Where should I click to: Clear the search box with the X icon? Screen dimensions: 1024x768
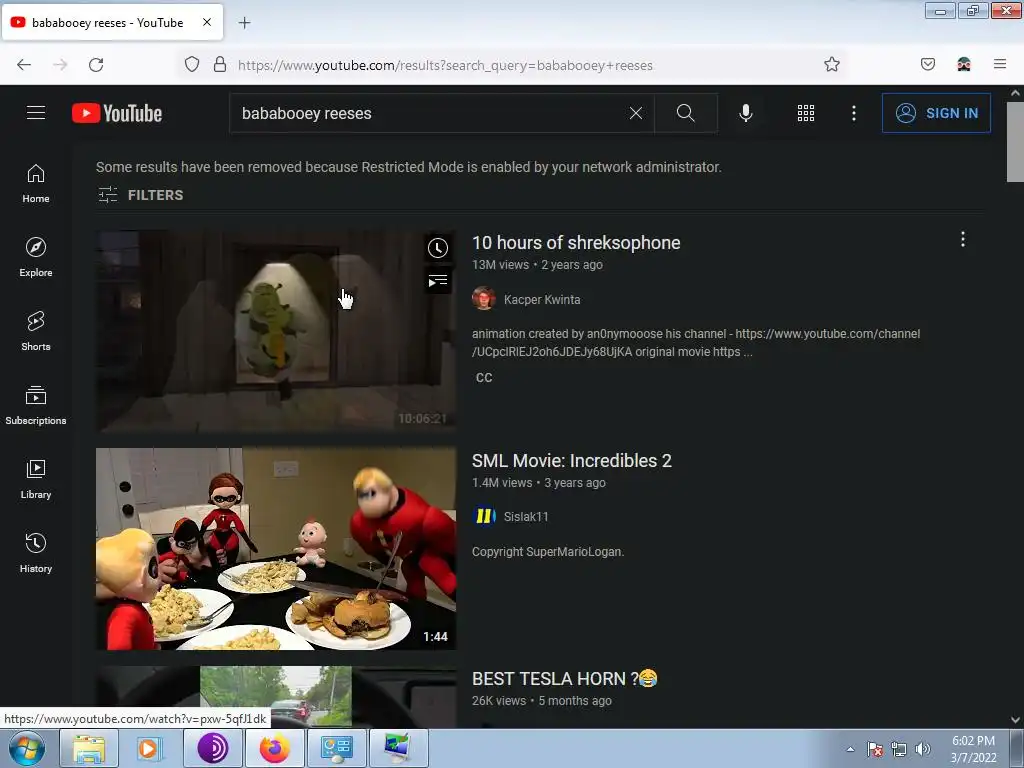pos(635,113)
